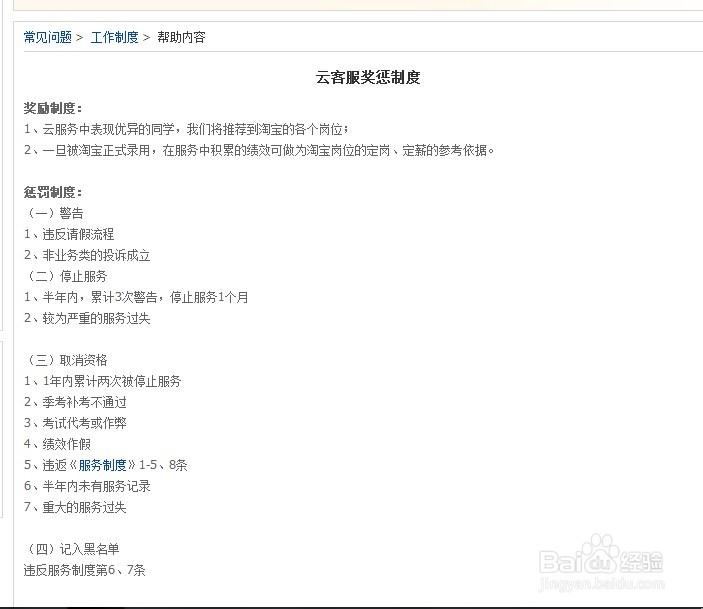The image size is (703, 609).
Task: Click line 违反服务制度第6、7条
Action: point(85,570)
